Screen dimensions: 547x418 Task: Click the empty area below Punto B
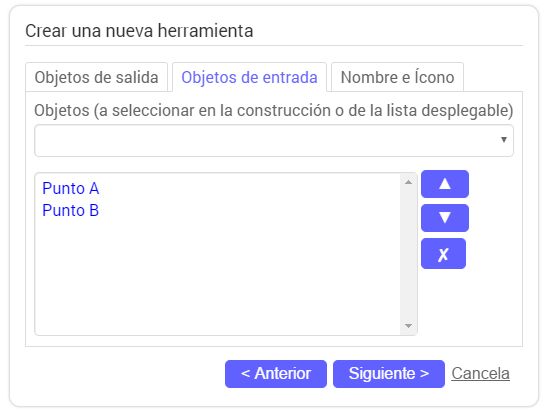(218, 276)
